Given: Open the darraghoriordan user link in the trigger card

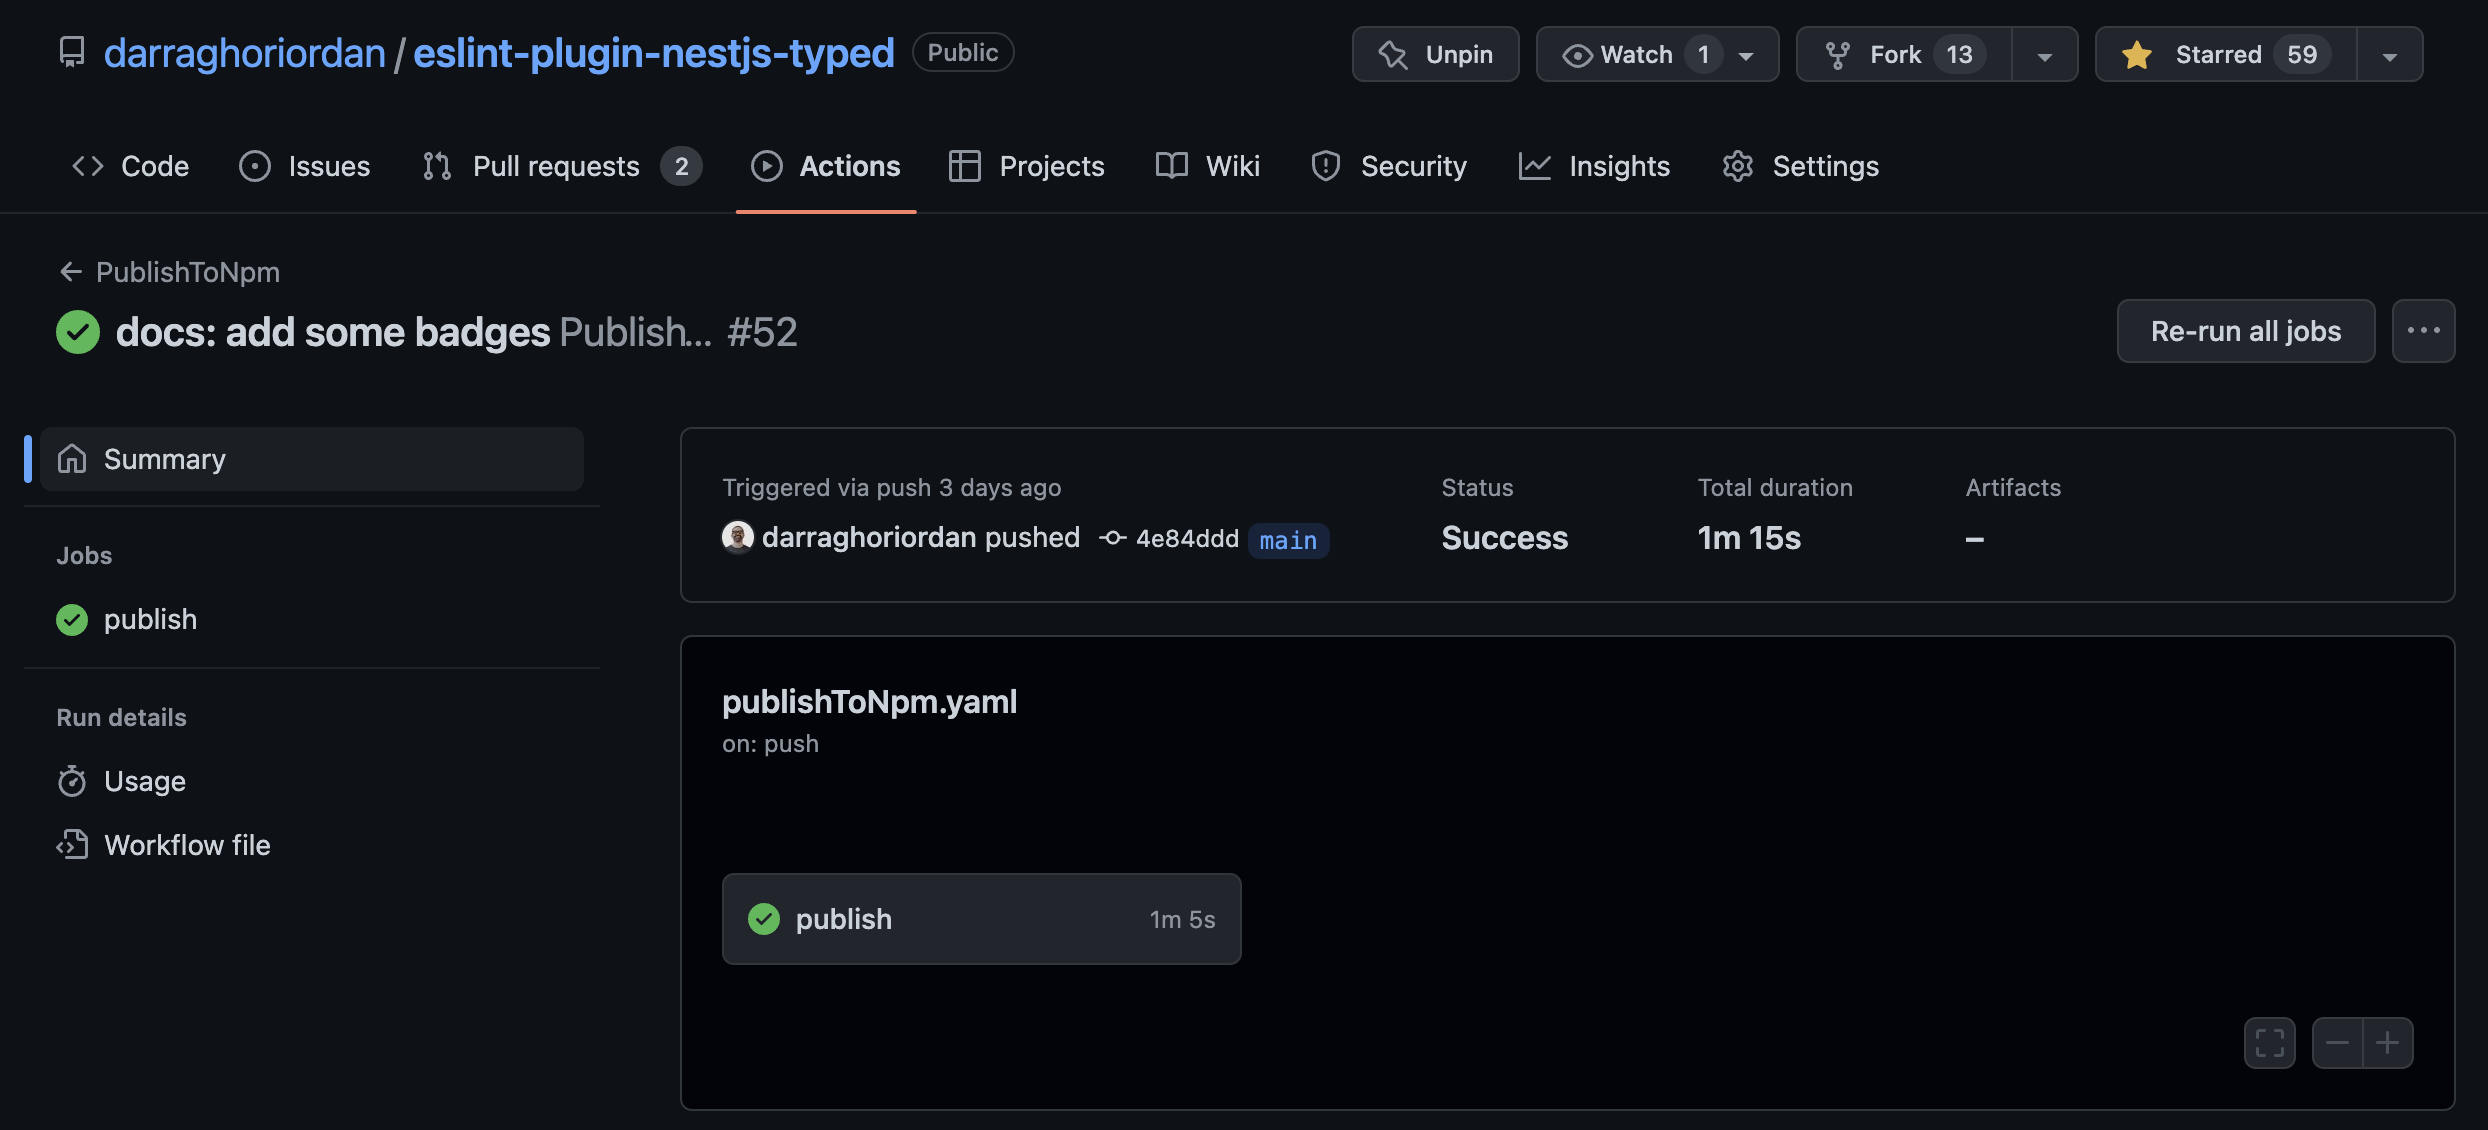Looking at the screenshot, I should [869, 537].
